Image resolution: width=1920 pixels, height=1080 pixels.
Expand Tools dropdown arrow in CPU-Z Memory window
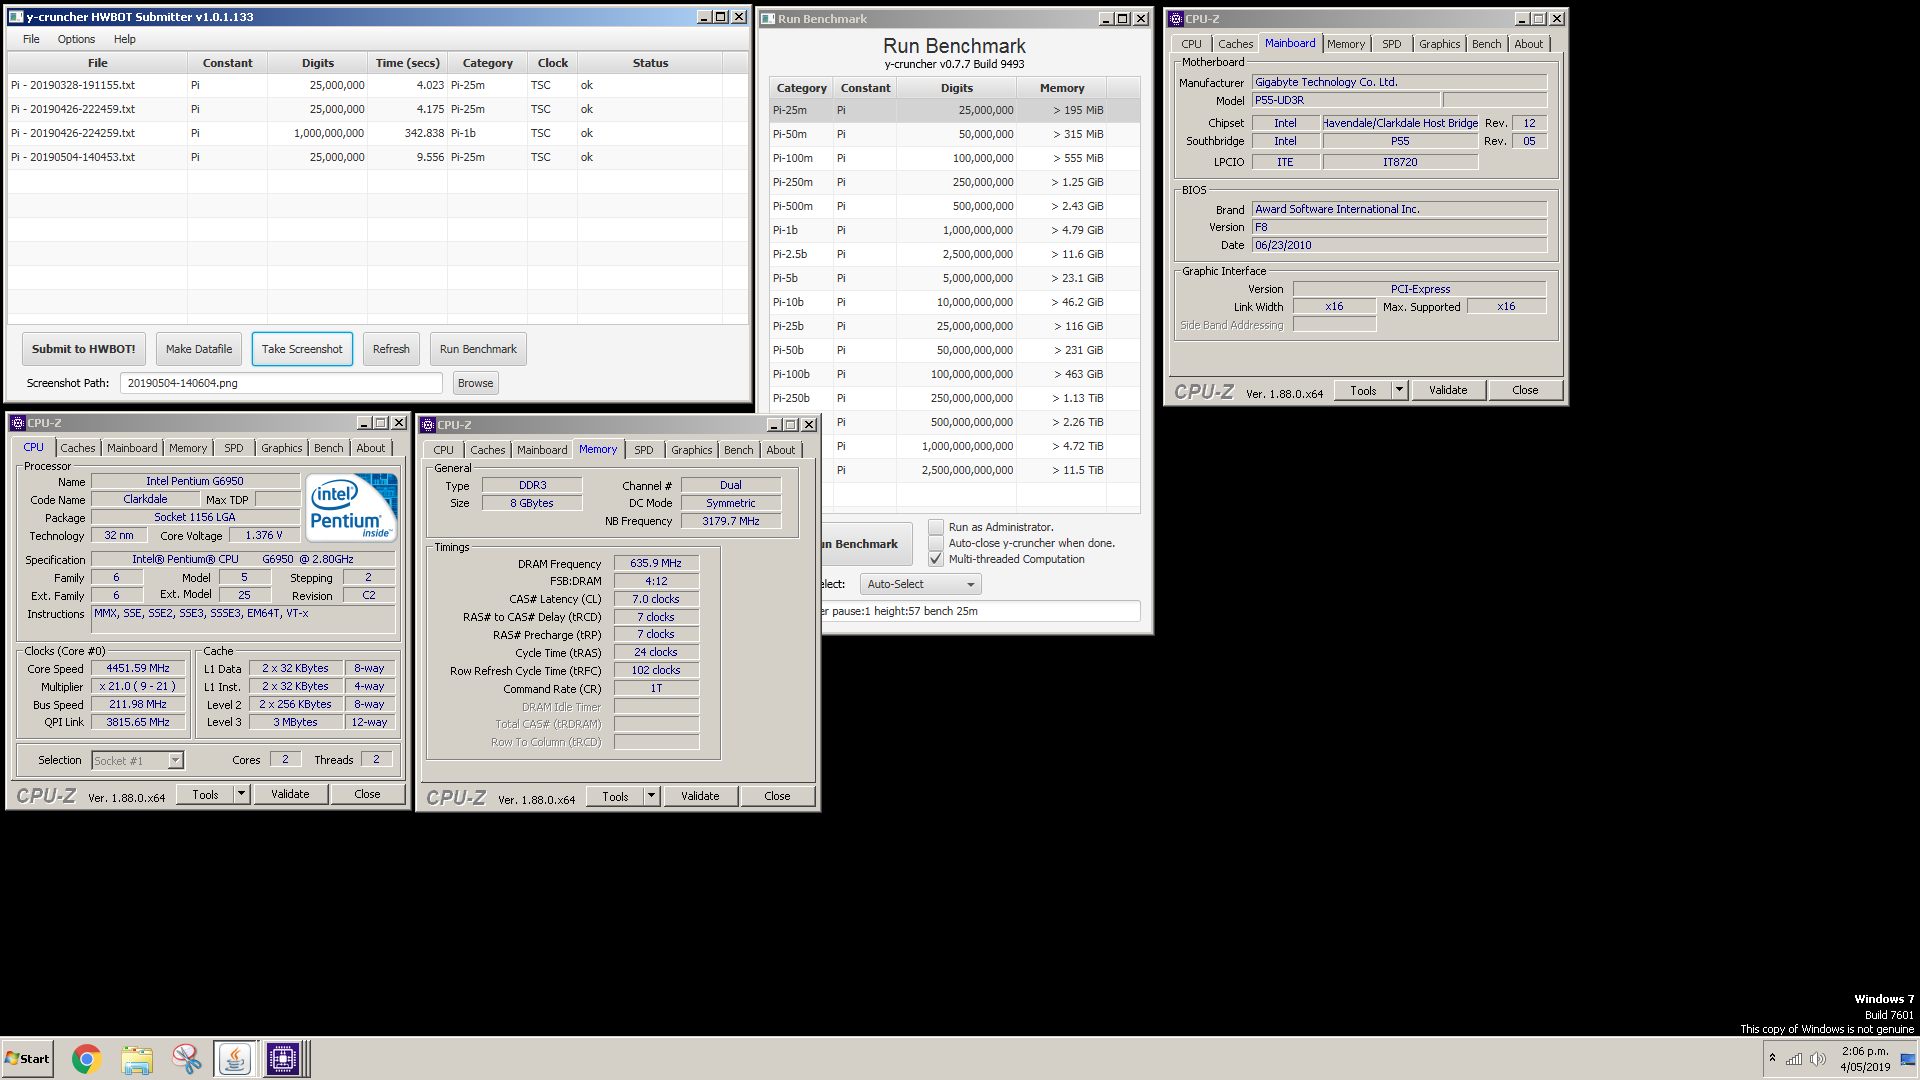tap(651, 796)
